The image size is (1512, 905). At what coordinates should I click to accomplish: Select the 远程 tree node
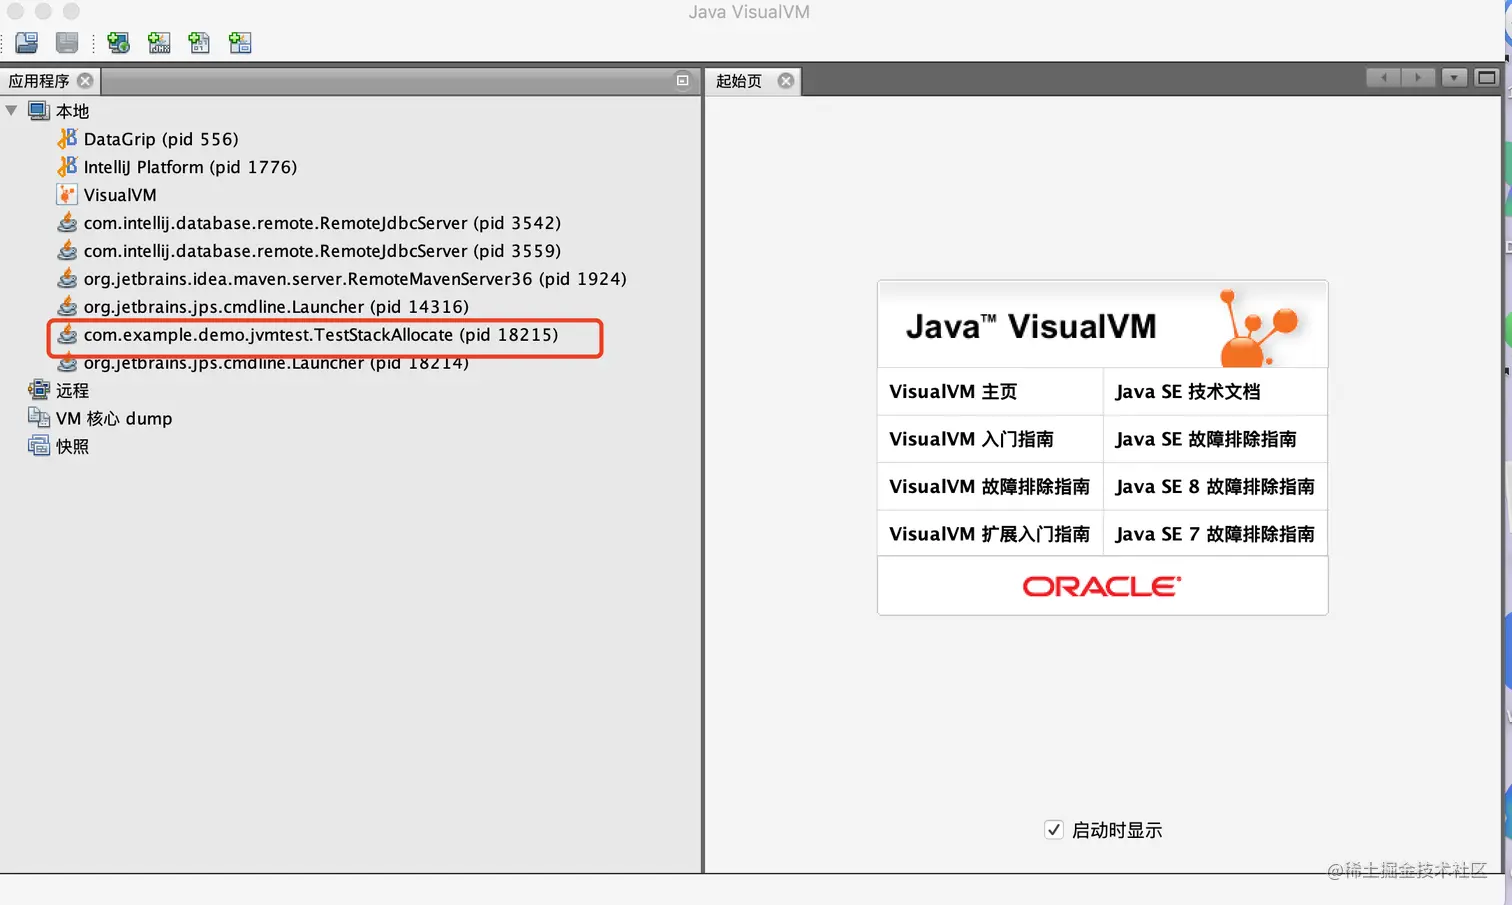[x=72, y=391]
